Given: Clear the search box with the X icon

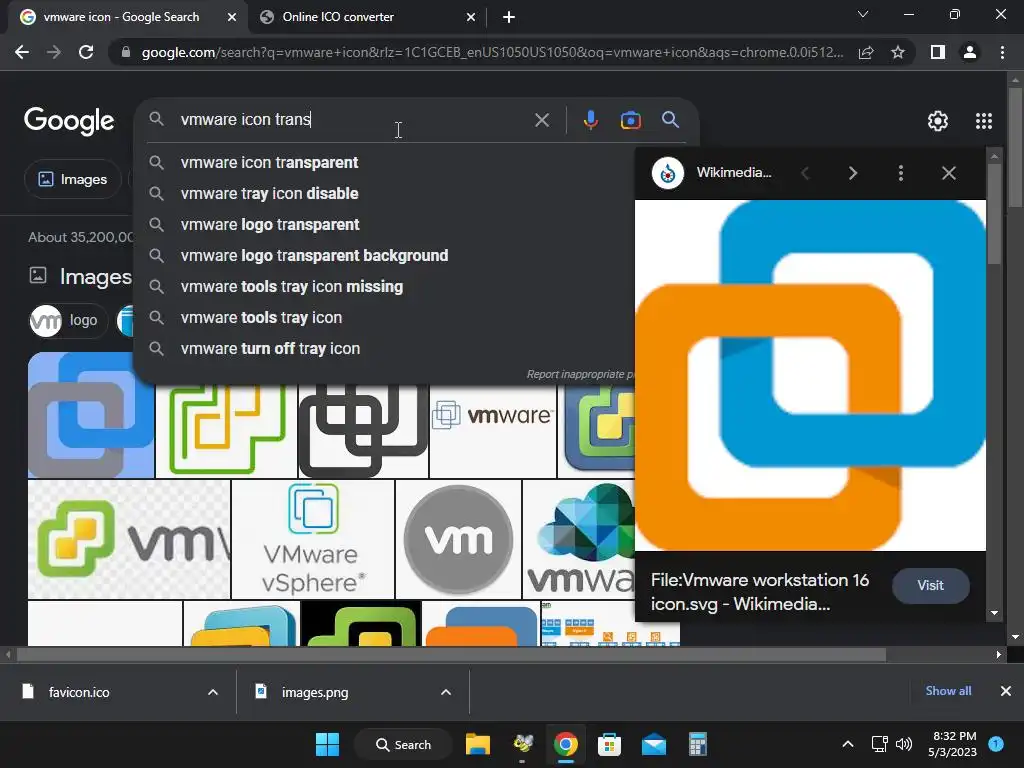Looking at the screenshot, I should point(542,120).
